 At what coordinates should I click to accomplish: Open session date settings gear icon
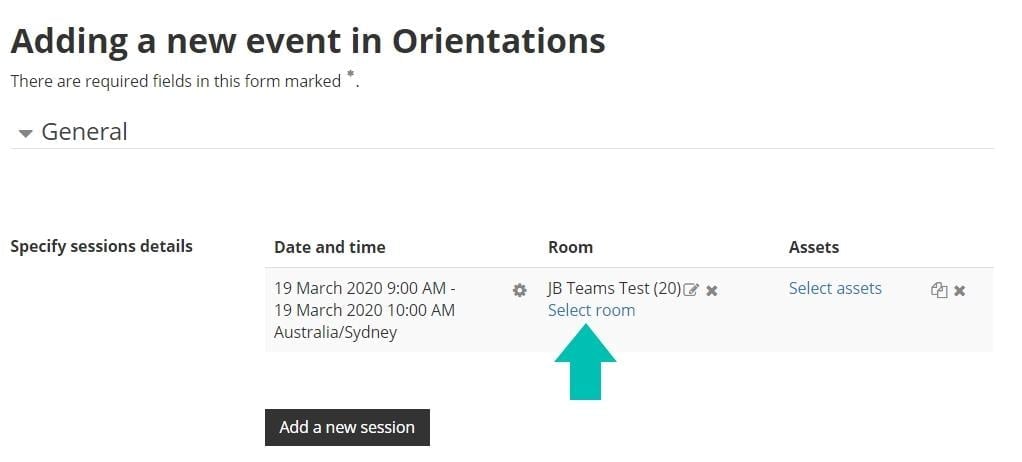click(519, 290)
